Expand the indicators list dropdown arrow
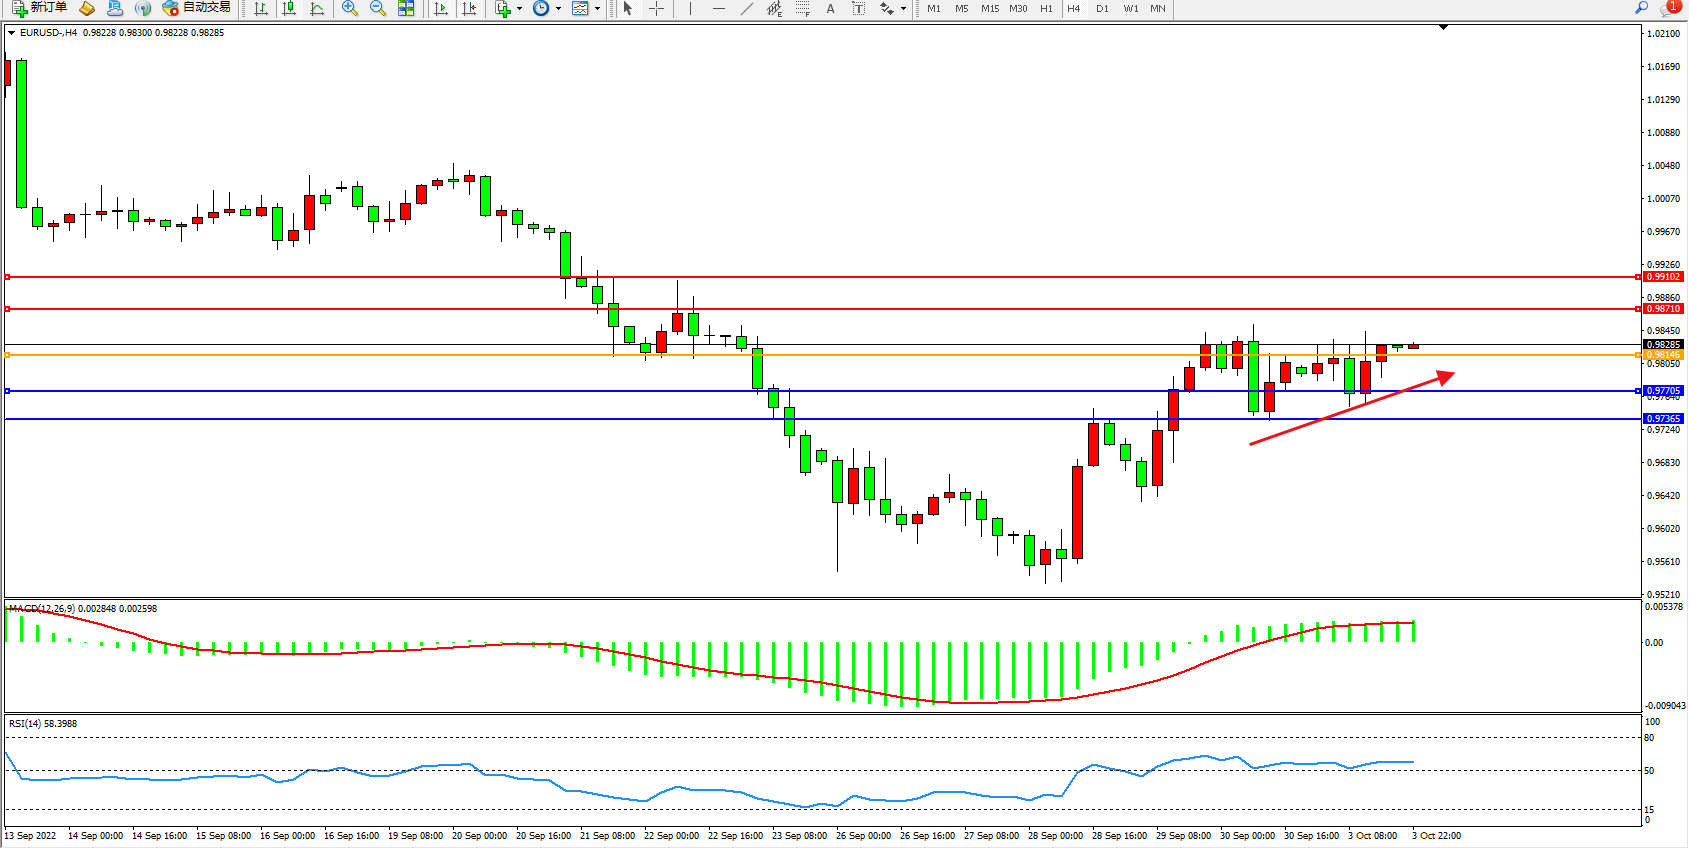 519,8
